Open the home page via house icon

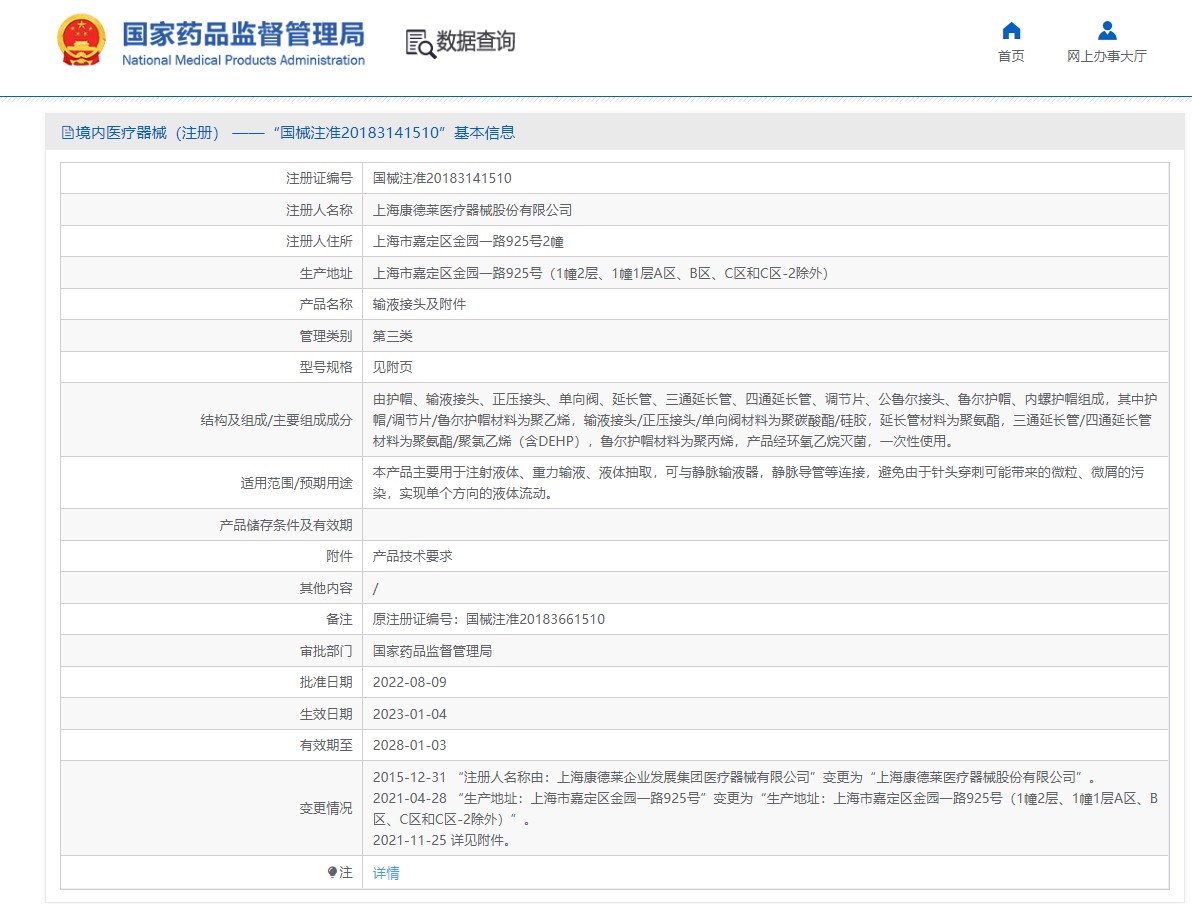[x=1011, y=30]
